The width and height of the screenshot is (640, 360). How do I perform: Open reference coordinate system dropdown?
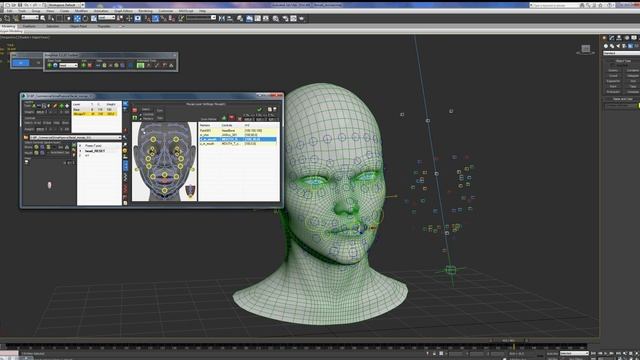coord(107,18)
